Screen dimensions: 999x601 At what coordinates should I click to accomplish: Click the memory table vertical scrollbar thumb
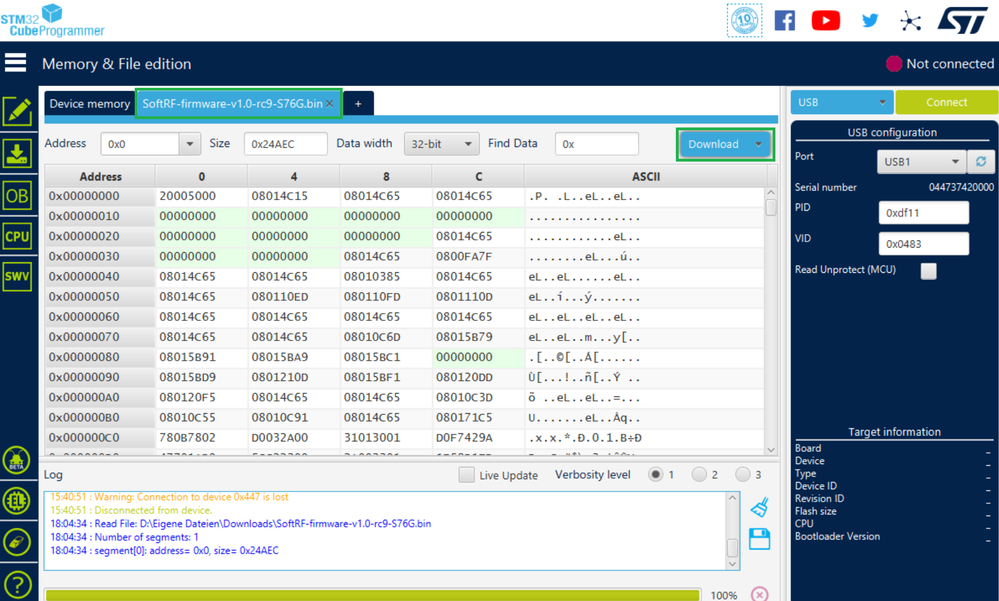click(771, 208)
